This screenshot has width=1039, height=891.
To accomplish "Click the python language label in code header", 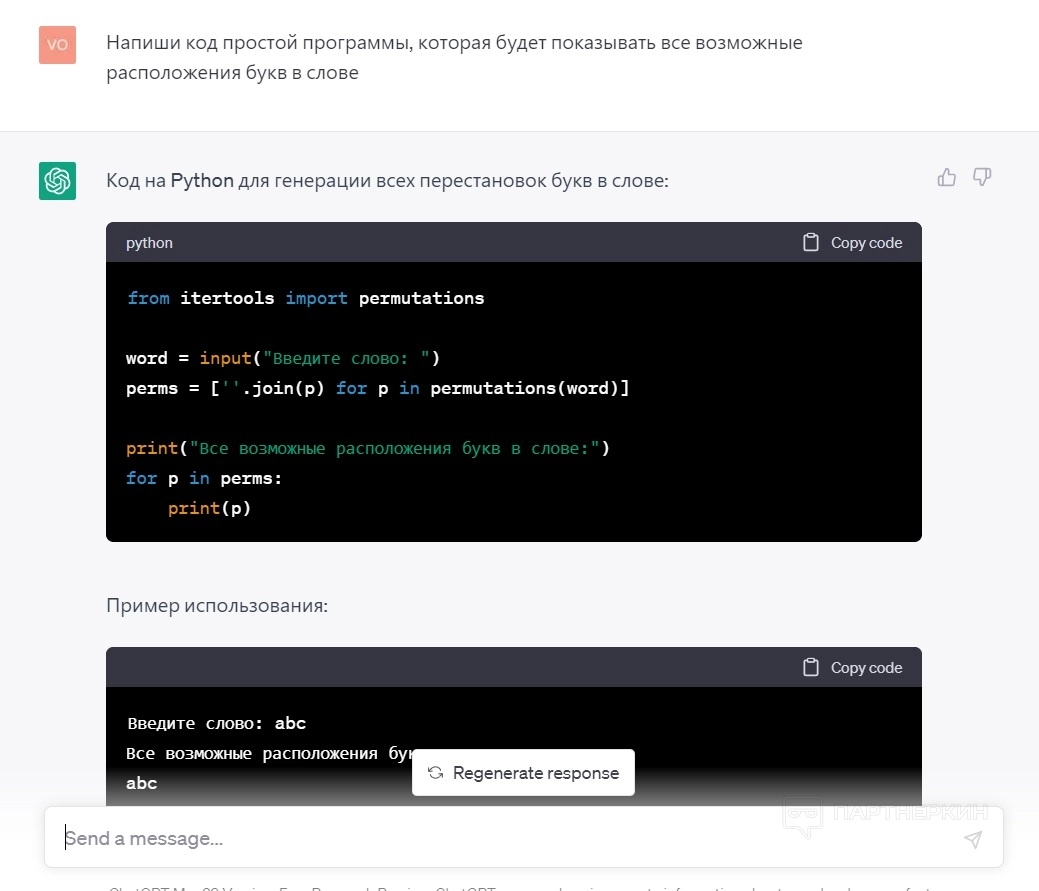I will (x=149, y=243).
